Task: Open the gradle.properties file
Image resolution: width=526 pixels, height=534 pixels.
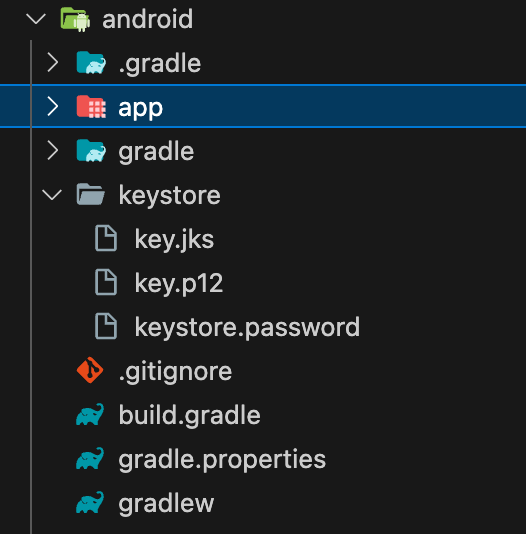Action: (x=222, y=460)
